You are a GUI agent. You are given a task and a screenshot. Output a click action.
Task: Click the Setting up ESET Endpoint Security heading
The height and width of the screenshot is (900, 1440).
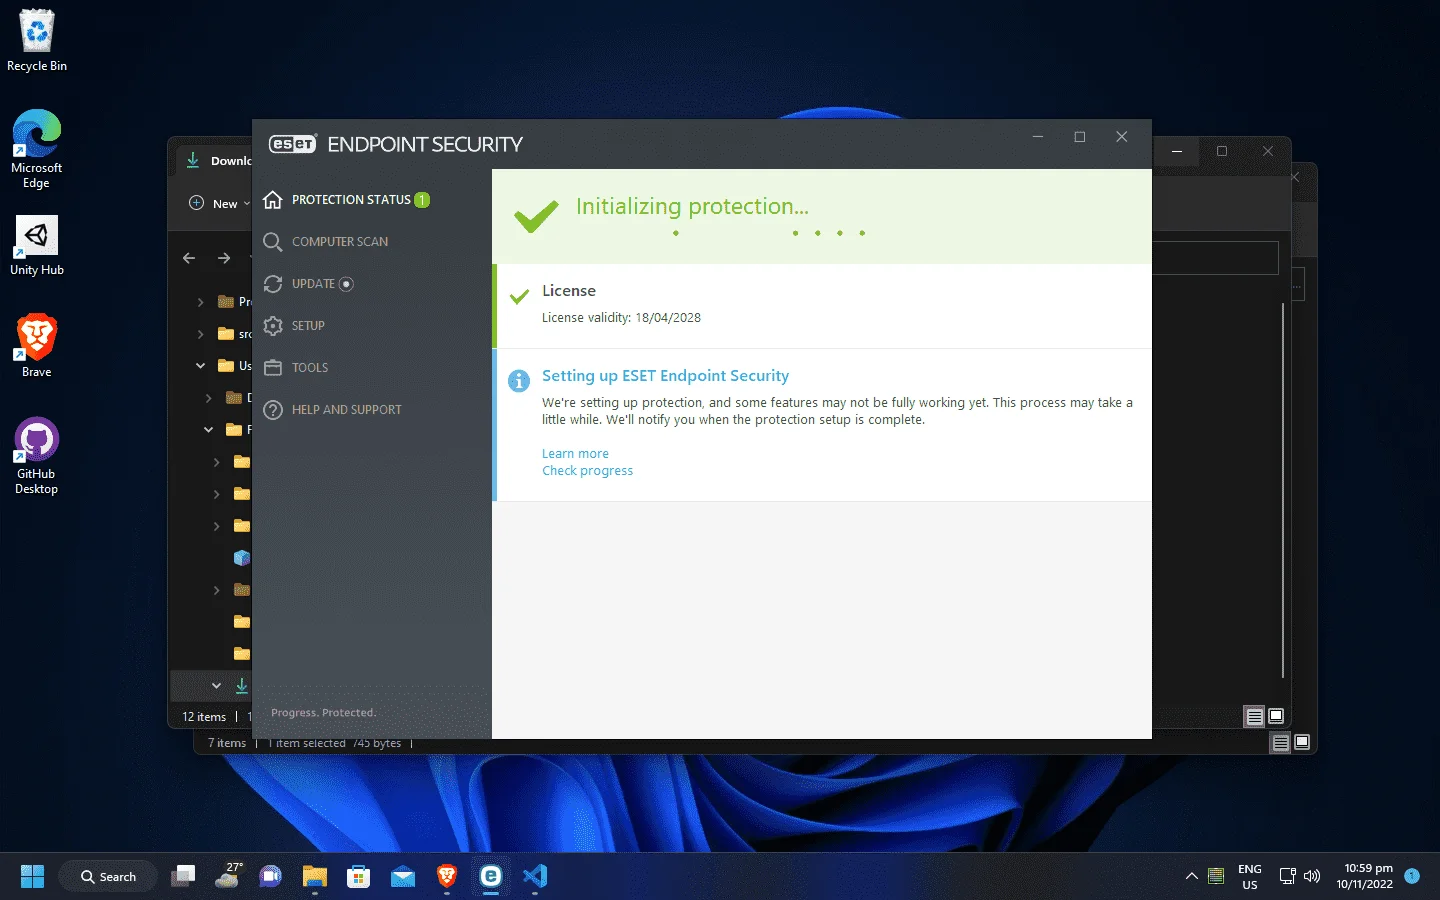pos(665,376)
